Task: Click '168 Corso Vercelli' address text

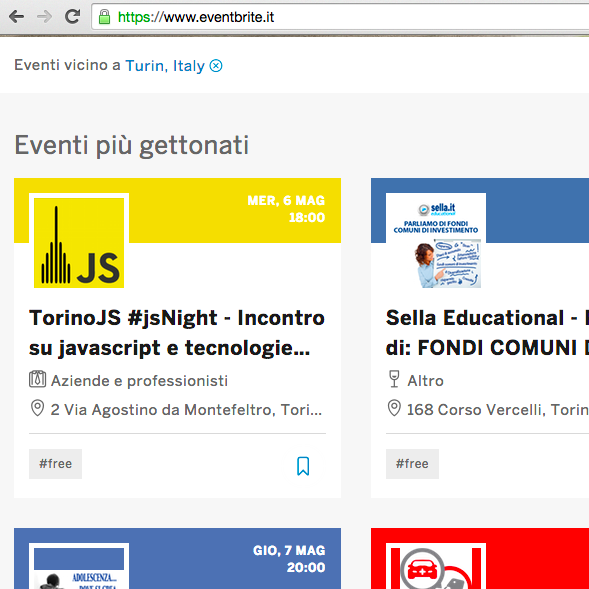Action: click(x=498, y=409)
